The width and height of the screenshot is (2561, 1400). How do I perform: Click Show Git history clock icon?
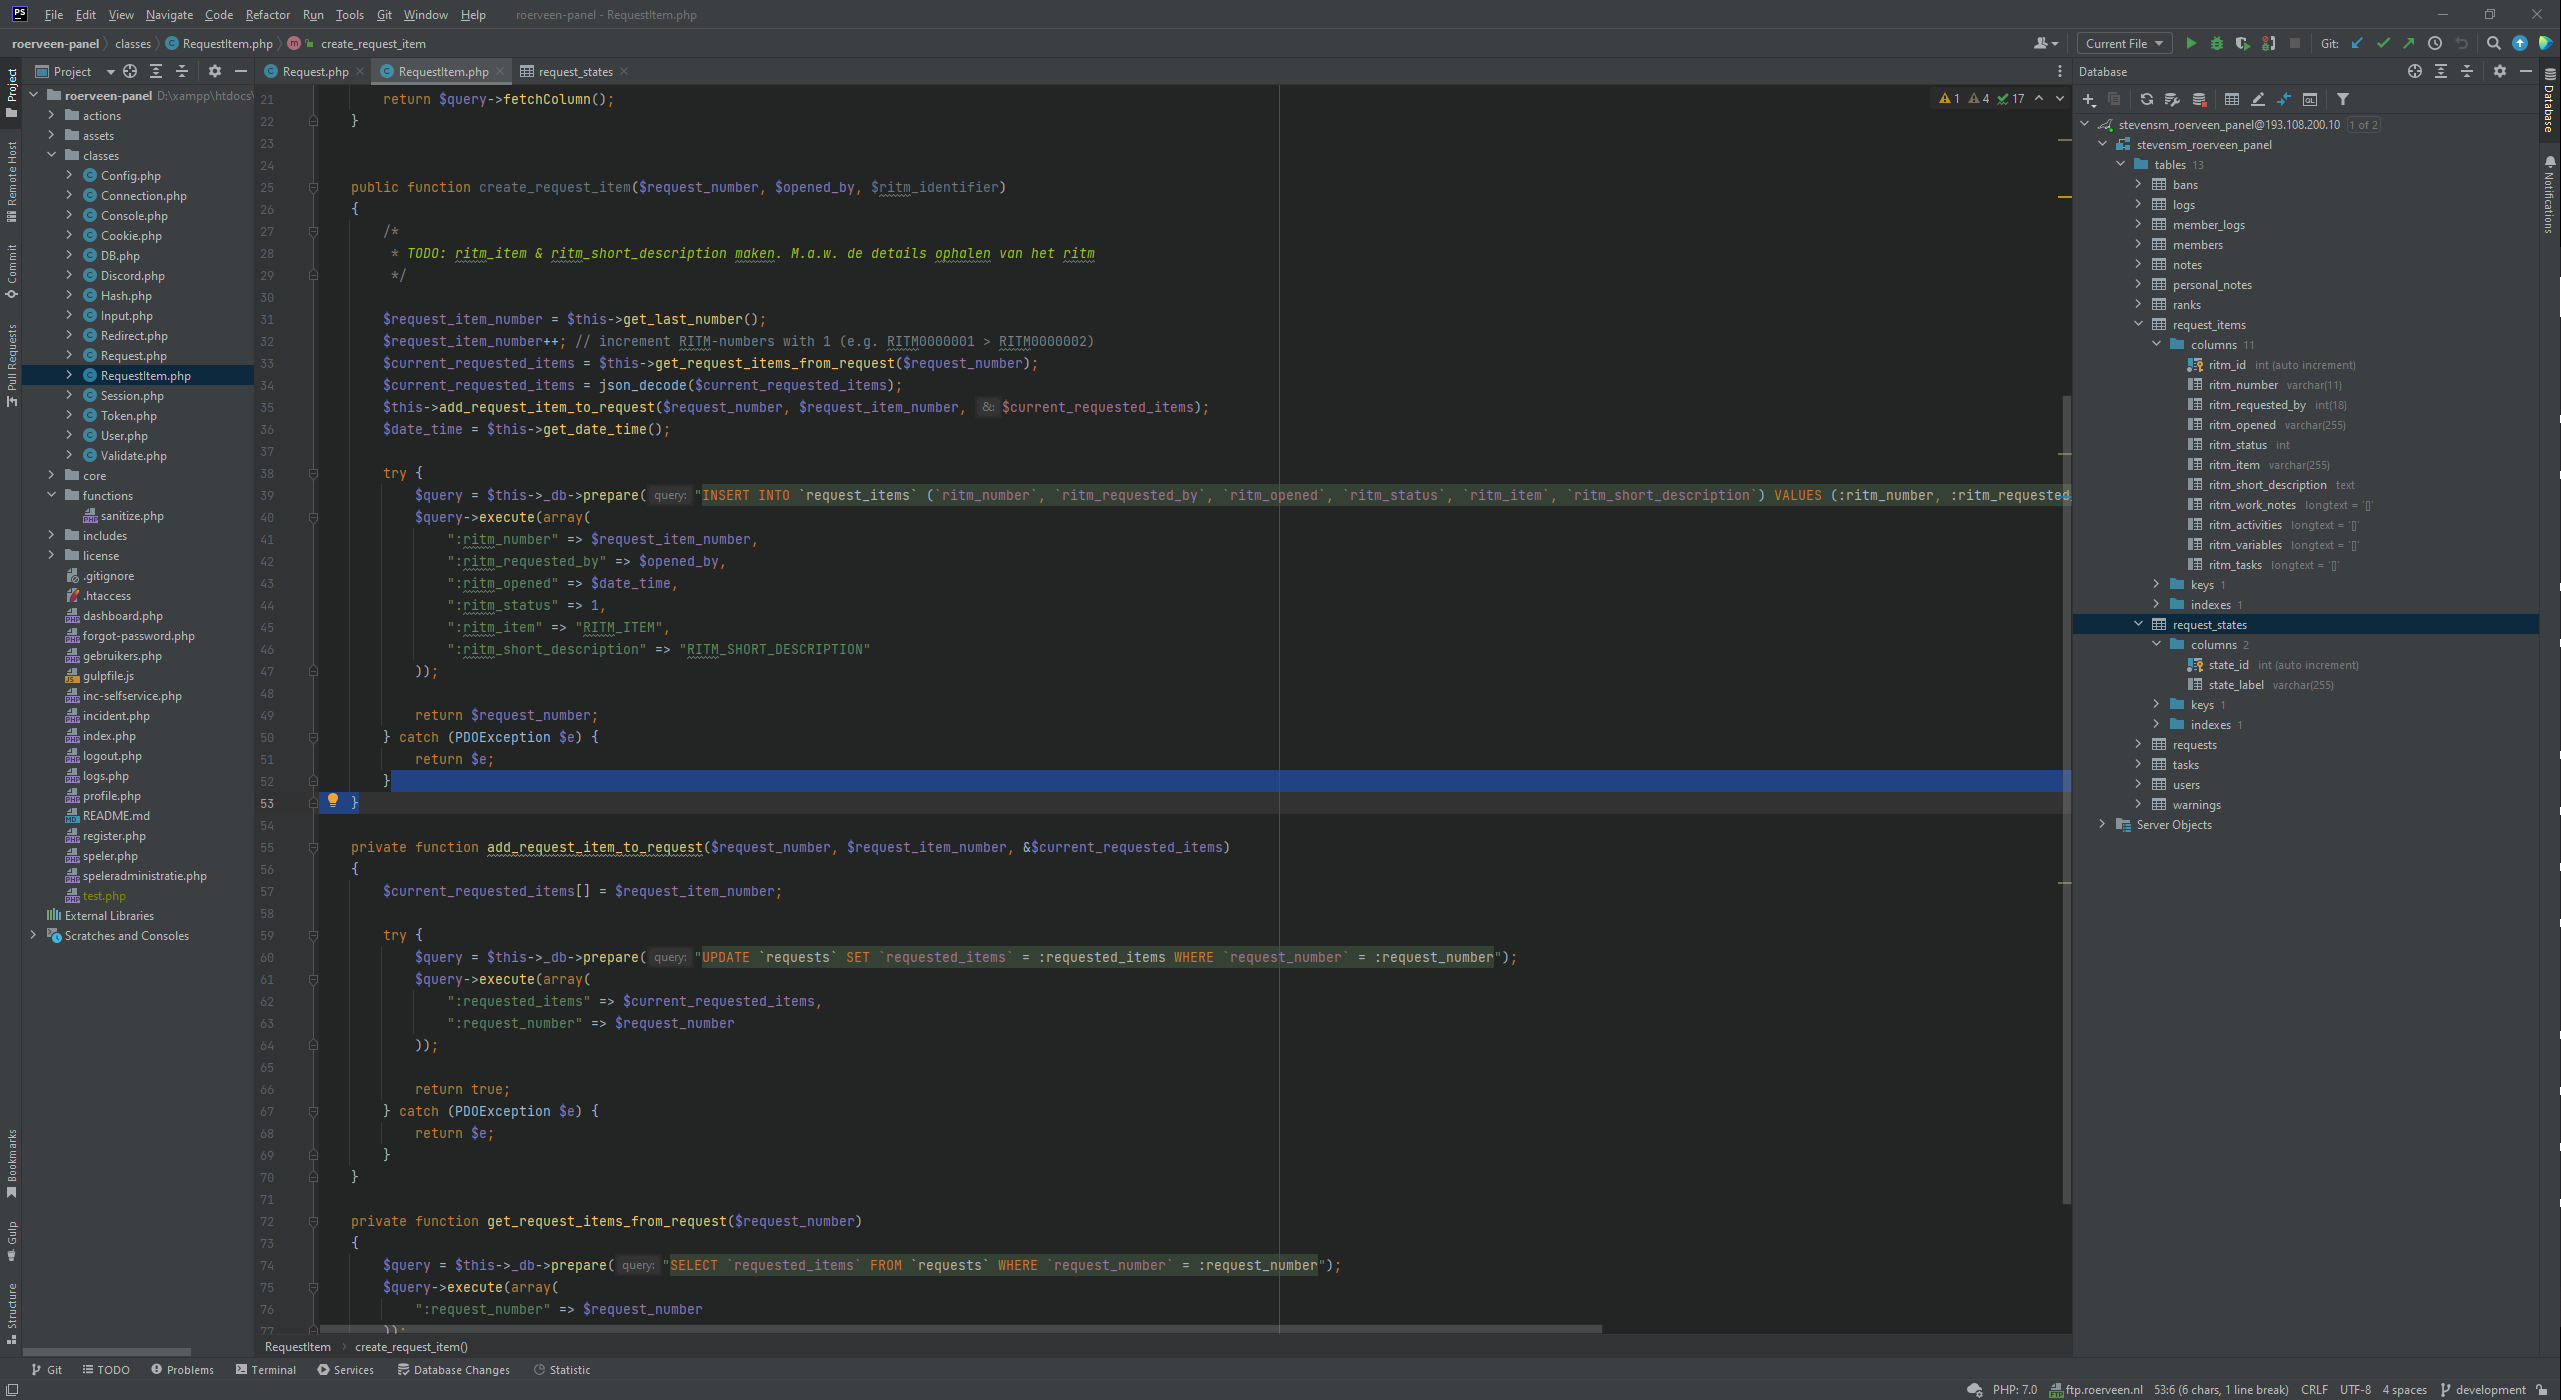2435,44
